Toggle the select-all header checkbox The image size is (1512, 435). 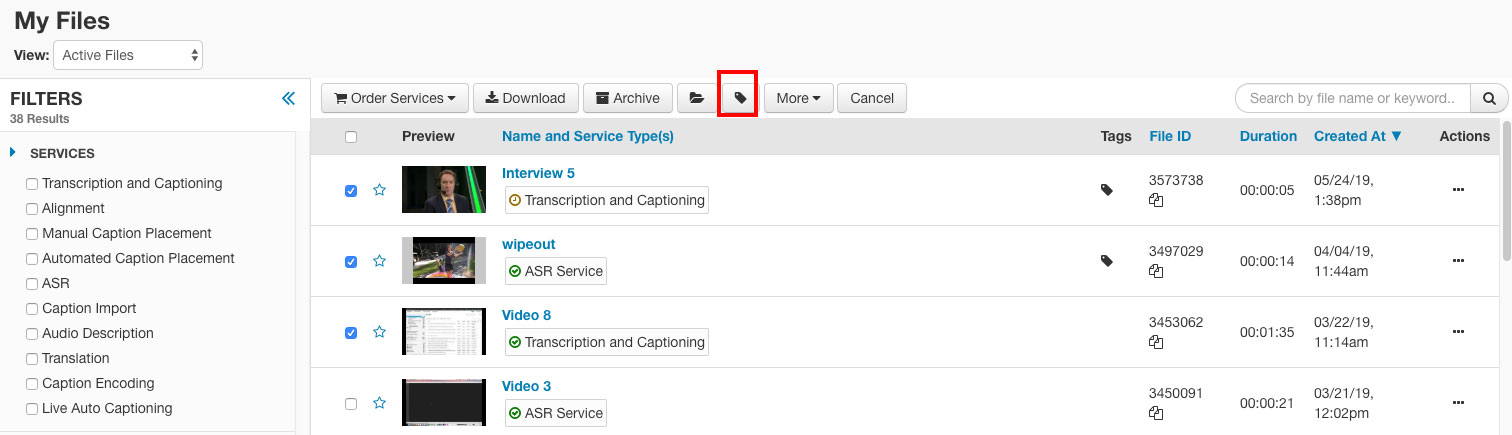pyautogui.click(x=351, y=137)
